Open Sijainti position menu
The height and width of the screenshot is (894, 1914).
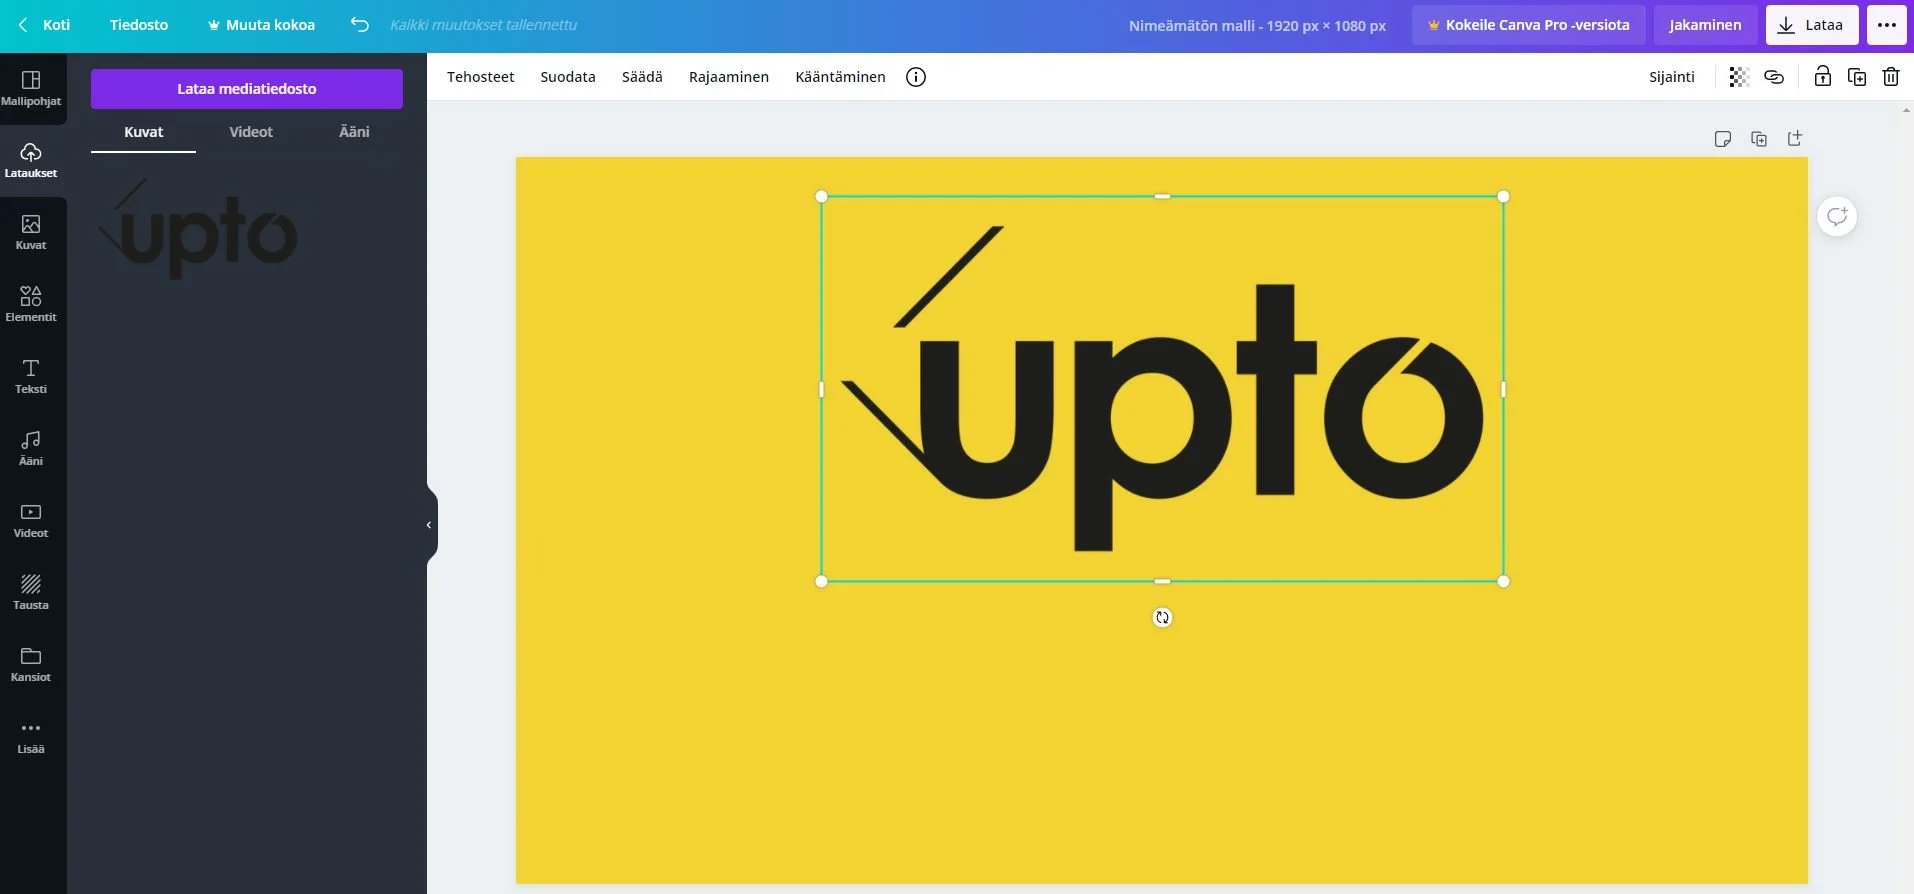point(1672,77)
